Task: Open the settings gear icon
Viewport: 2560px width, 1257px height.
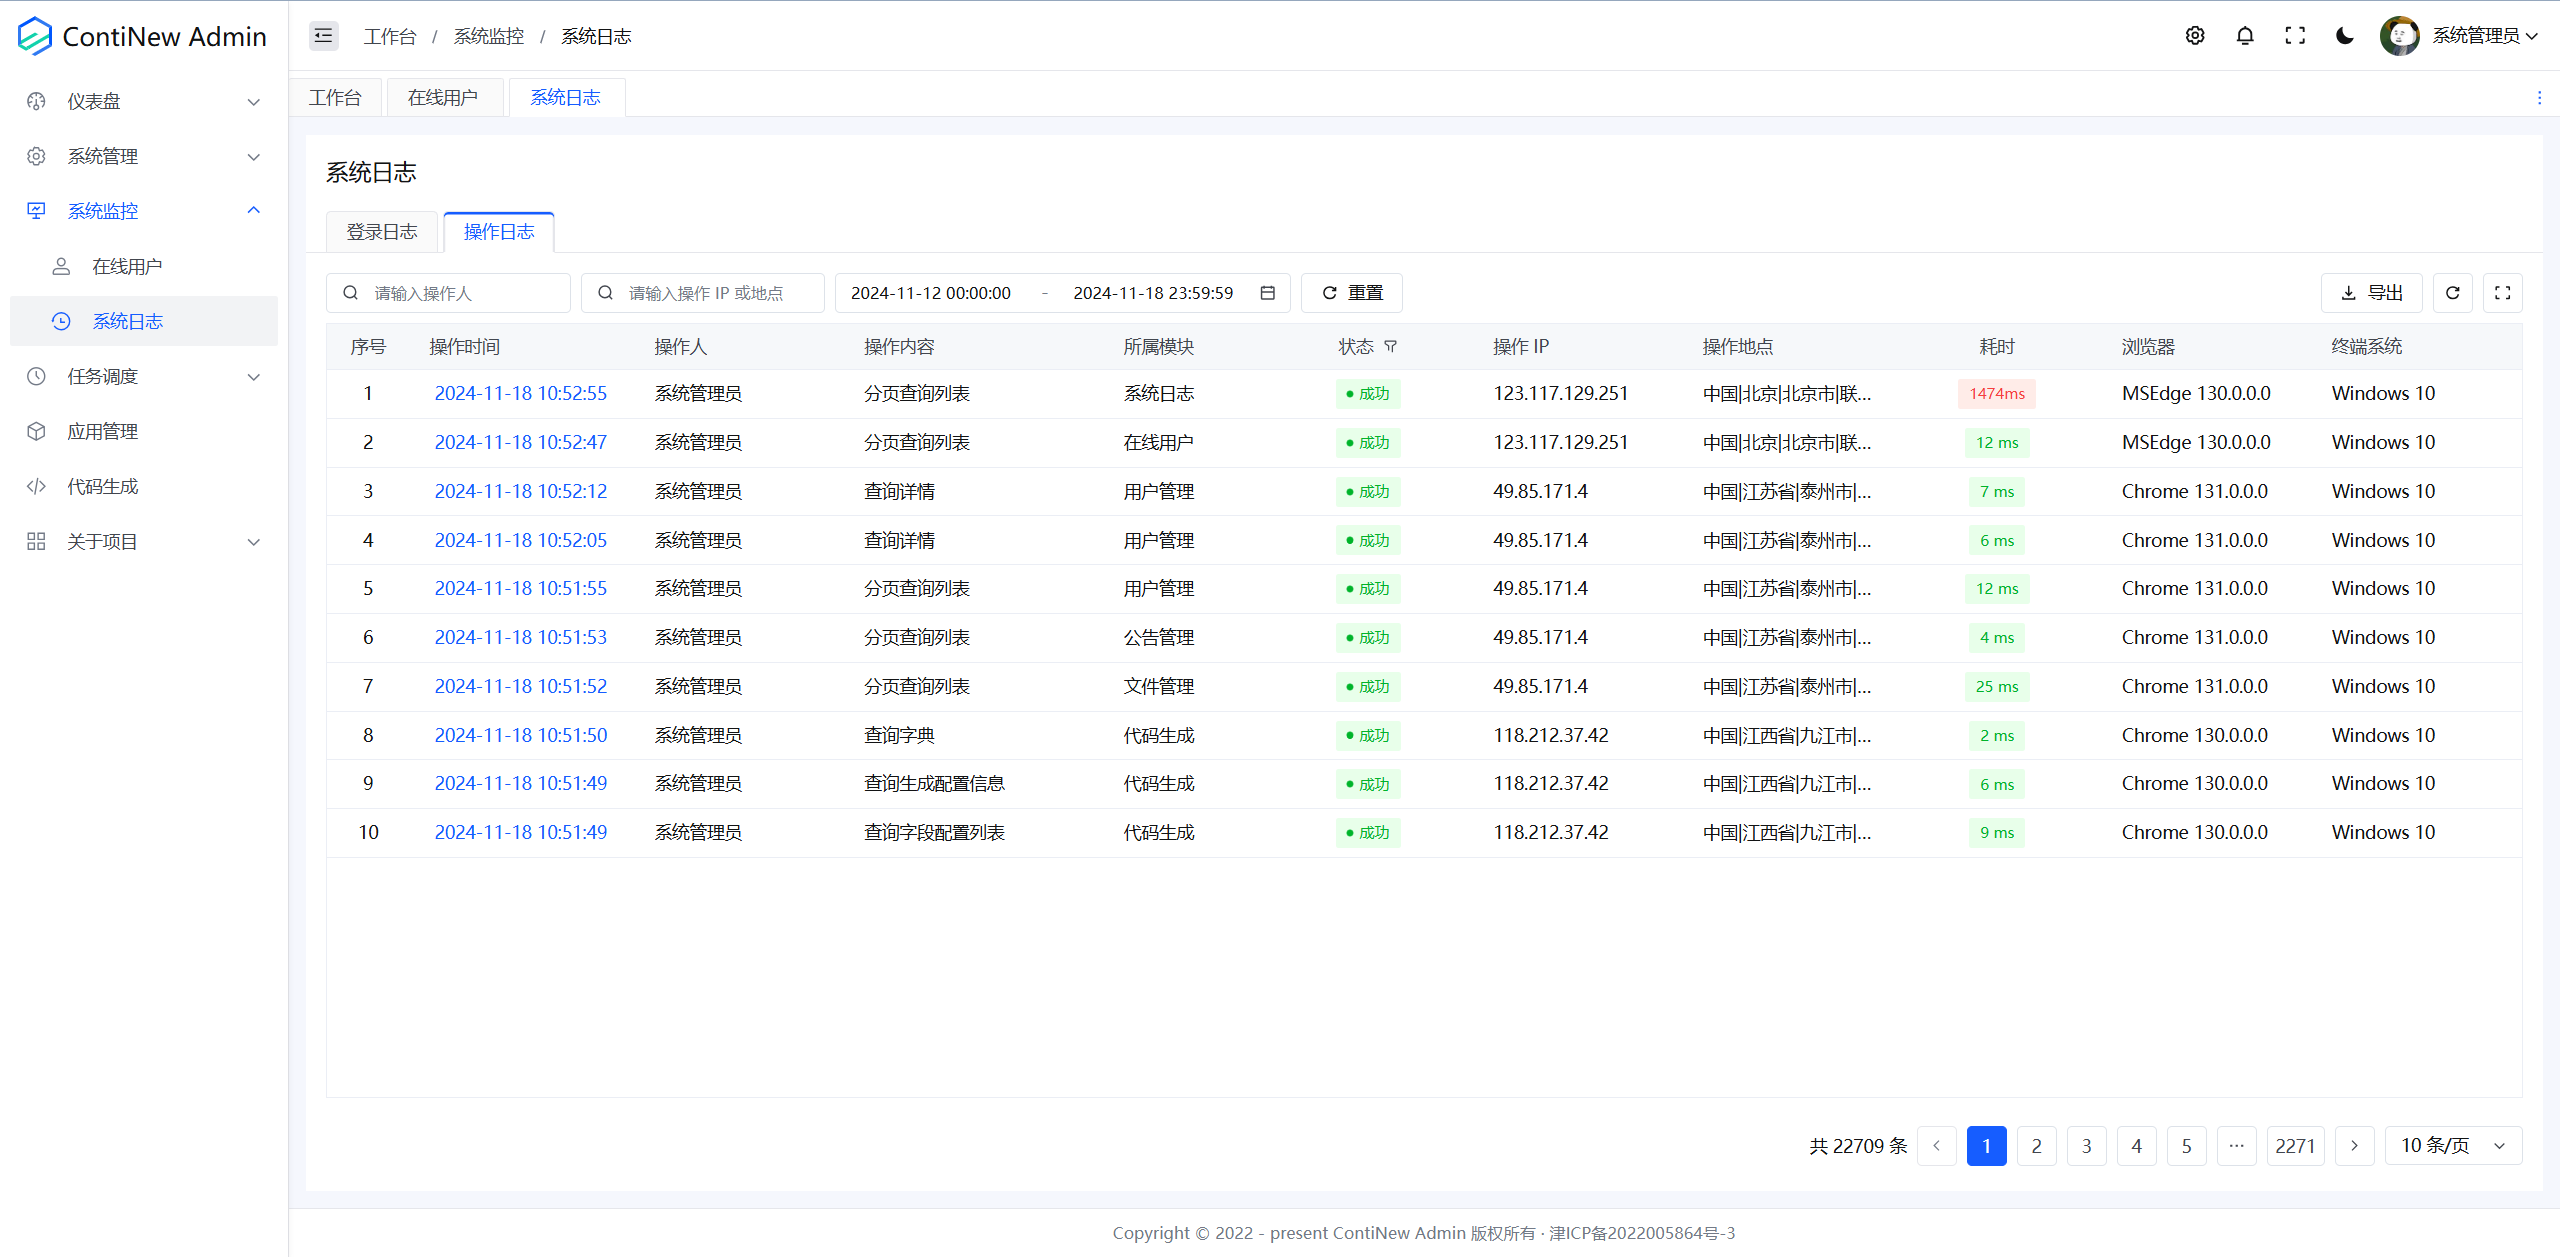Action: pos(2195,36)
